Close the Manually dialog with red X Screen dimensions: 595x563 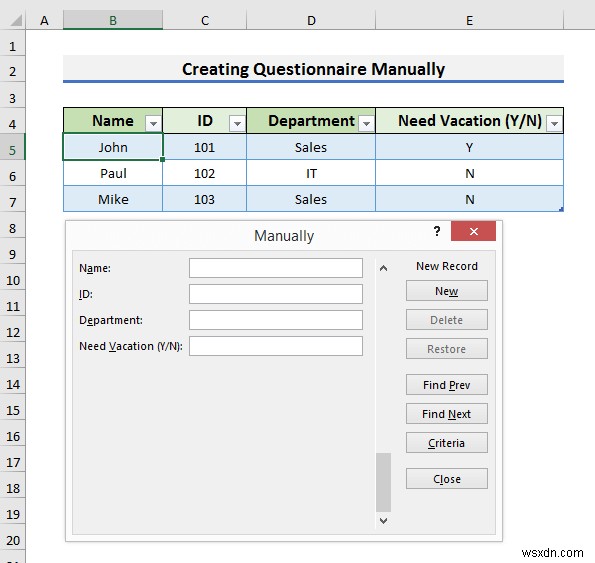point(473,231)
